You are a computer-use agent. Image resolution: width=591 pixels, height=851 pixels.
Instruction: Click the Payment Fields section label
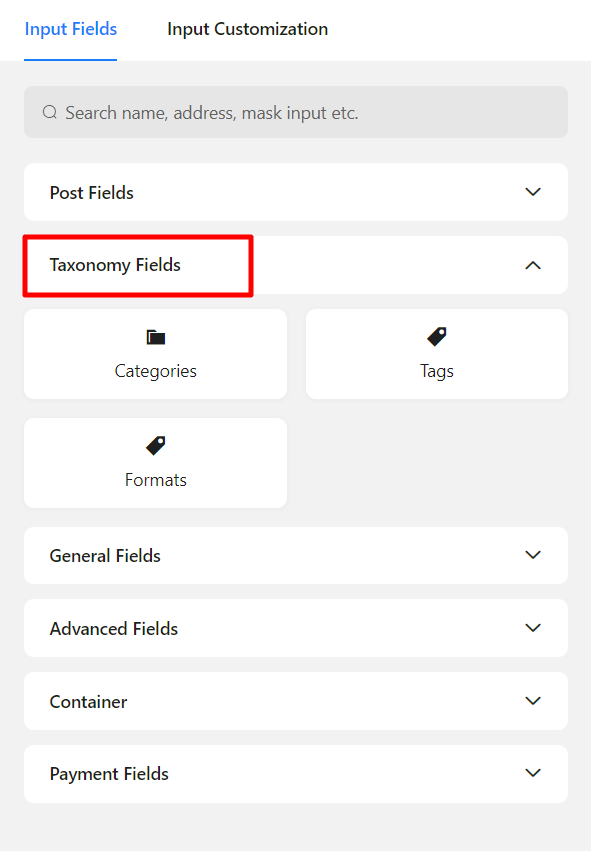click(x=109, y=774)
